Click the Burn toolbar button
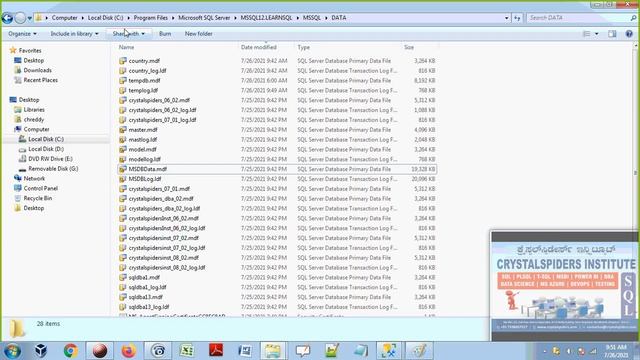 (165, 33)
